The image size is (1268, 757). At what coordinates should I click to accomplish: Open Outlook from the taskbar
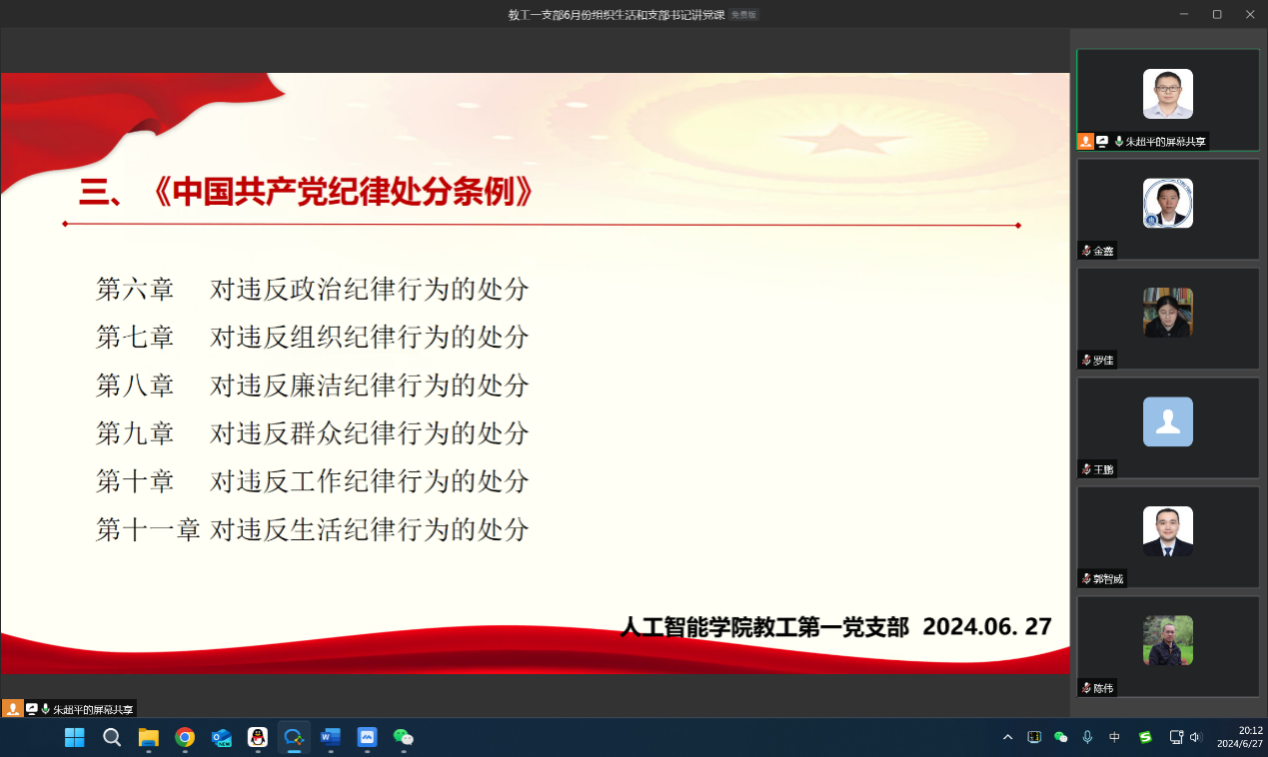click(221, 737)
